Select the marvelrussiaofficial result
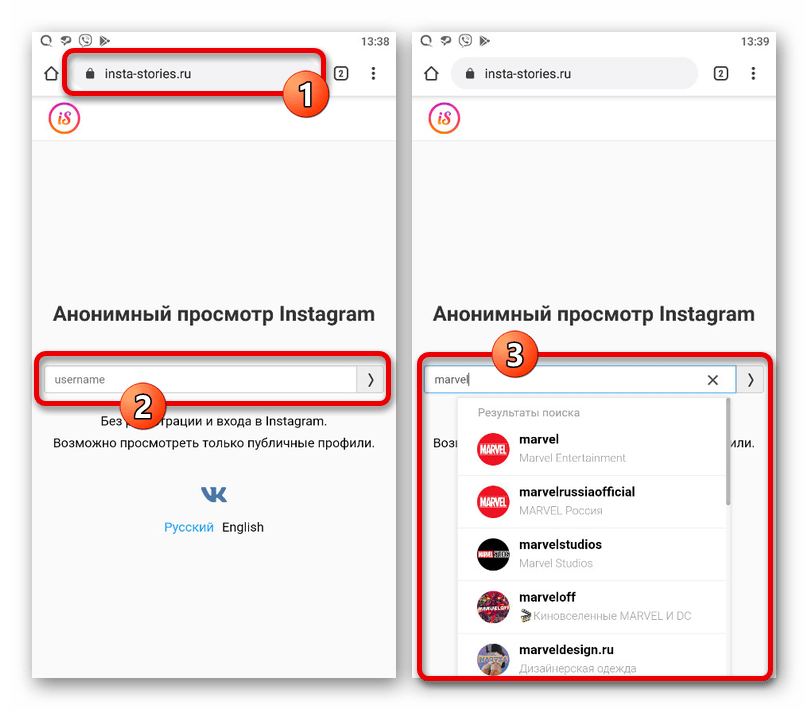 (592, 501)
